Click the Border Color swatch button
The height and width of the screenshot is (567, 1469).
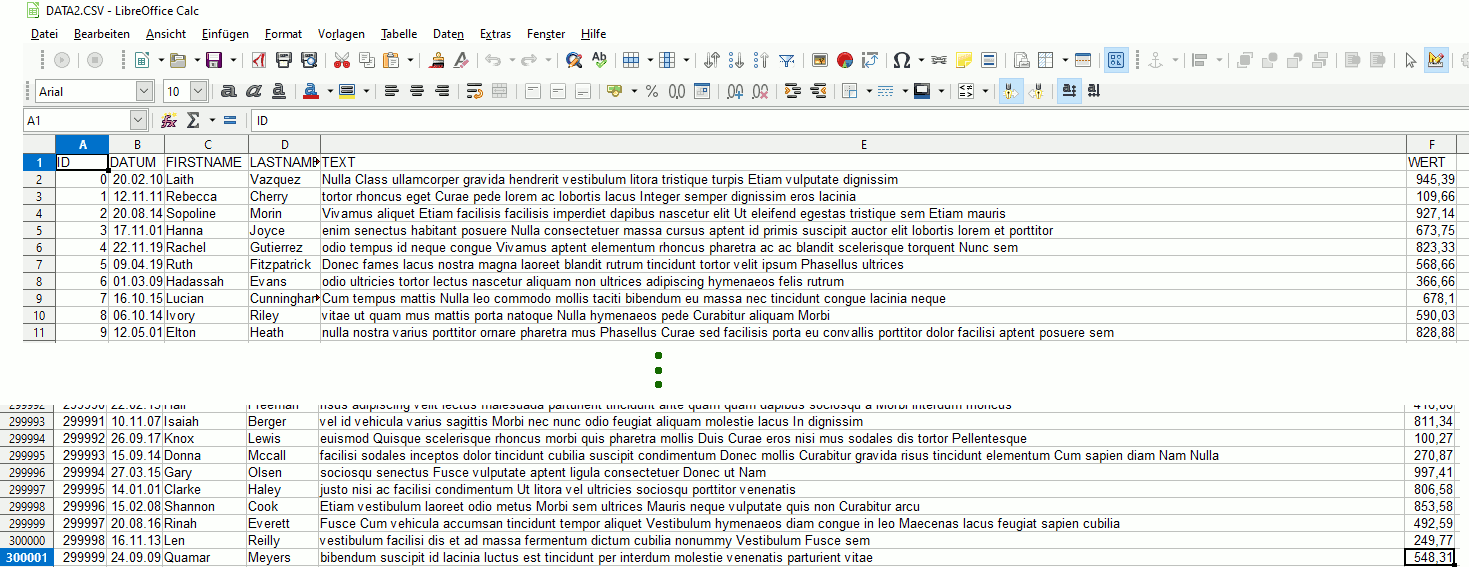[x=922, y=91]
